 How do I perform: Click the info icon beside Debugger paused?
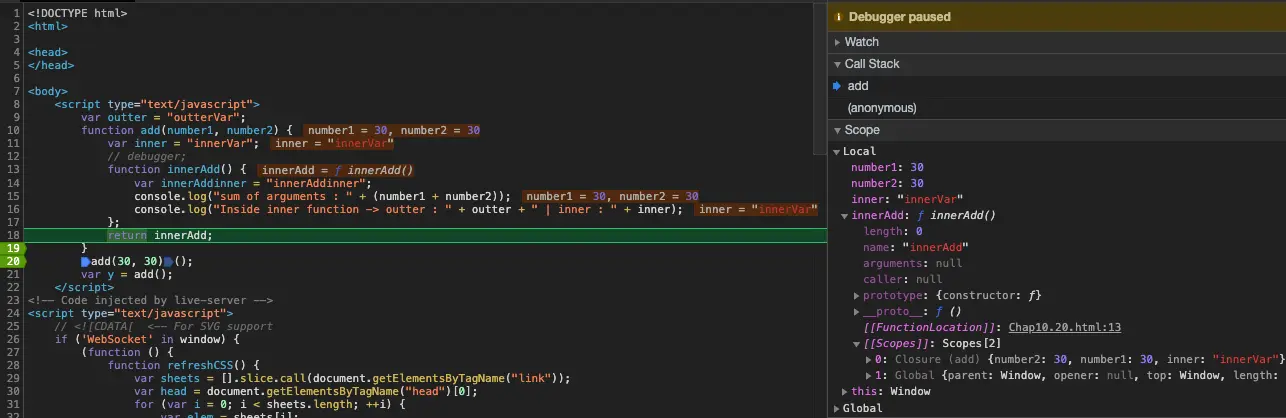click(838, 17)
